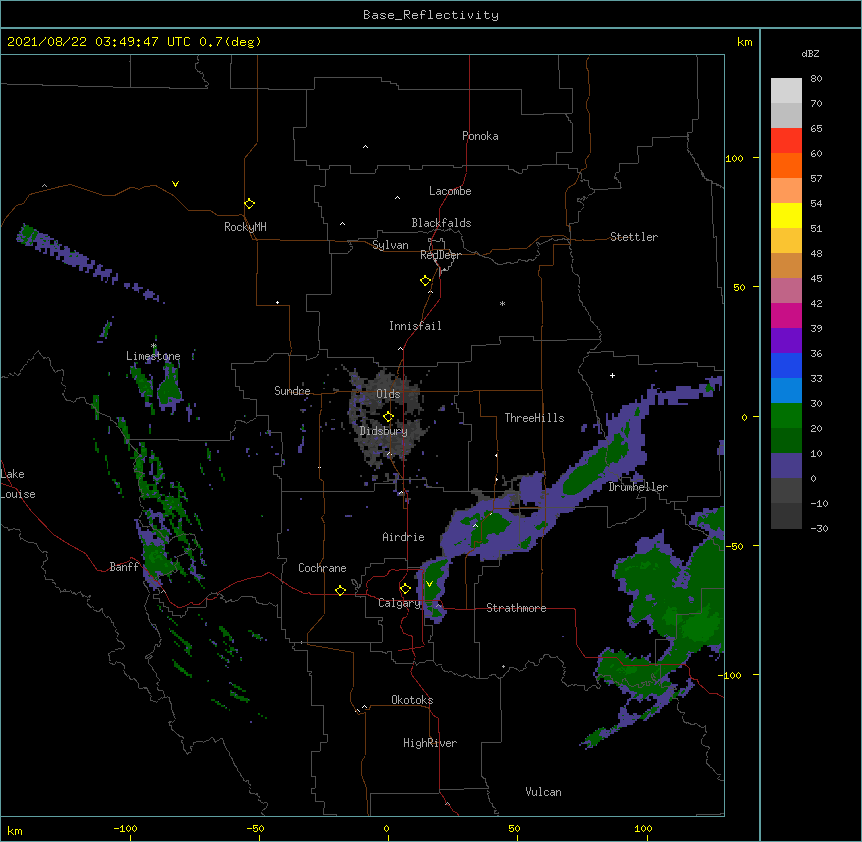Click the yellow radar site marker near Olds

(x=388, y=417)
